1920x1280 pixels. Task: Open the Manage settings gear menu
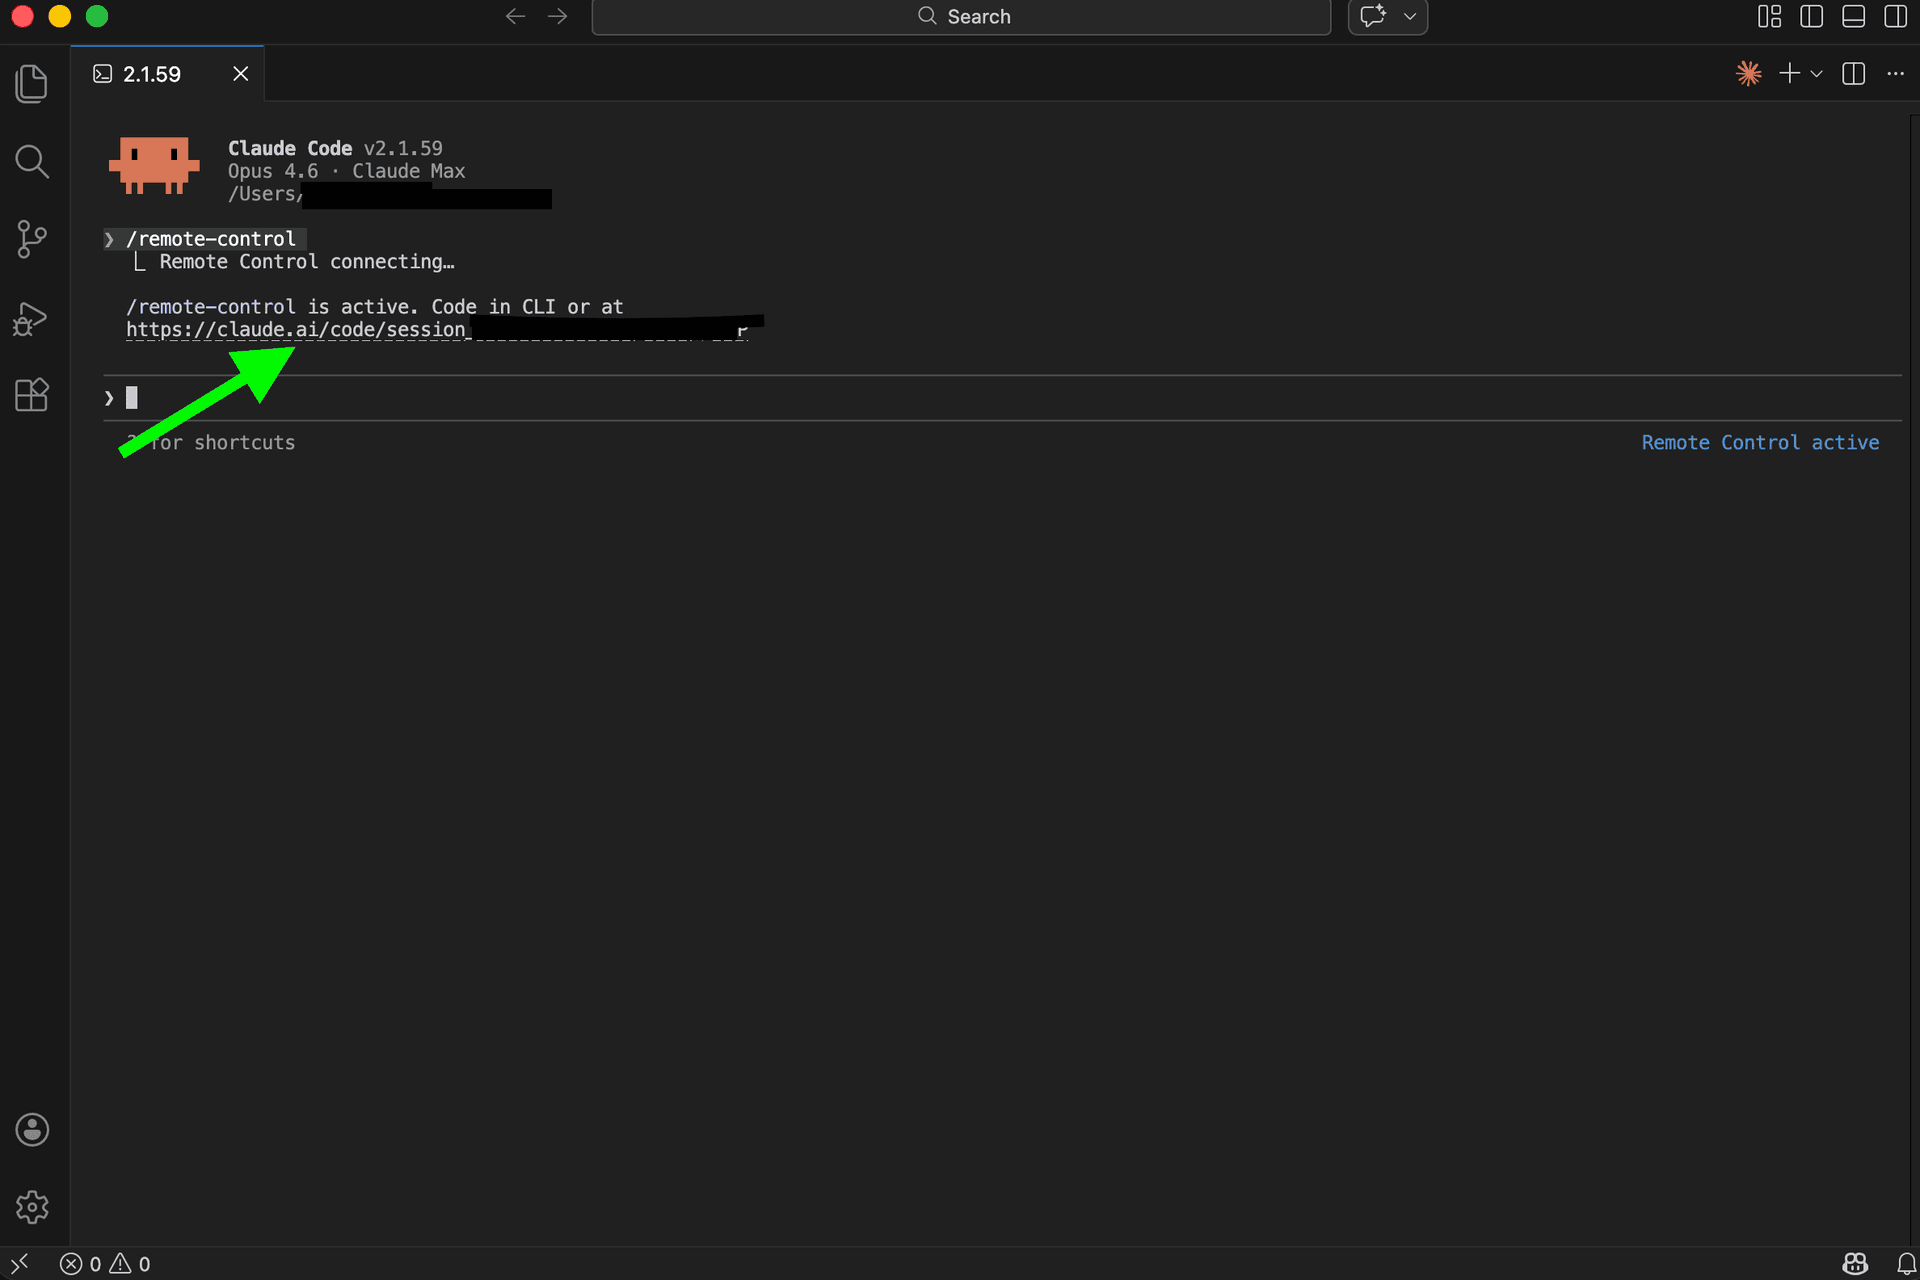[31, 1207]
